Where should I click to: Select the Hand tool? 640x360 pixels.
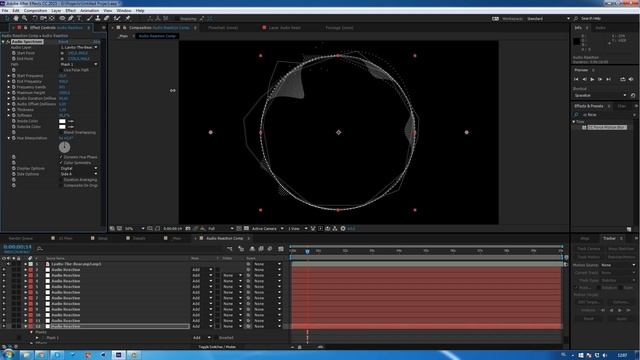(16, 18)
